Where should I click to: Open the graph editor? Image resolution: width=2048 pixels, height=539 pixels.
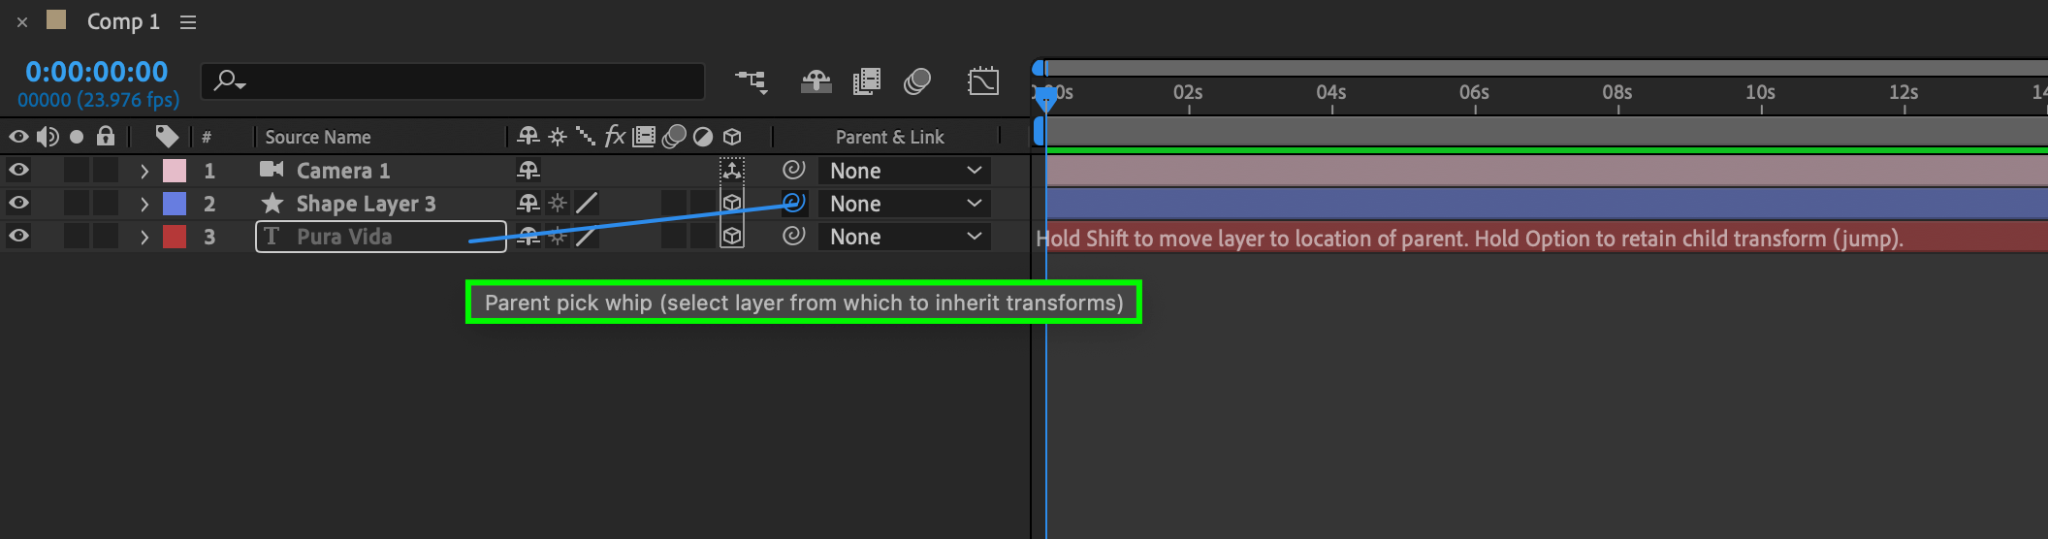pos(983,81)
